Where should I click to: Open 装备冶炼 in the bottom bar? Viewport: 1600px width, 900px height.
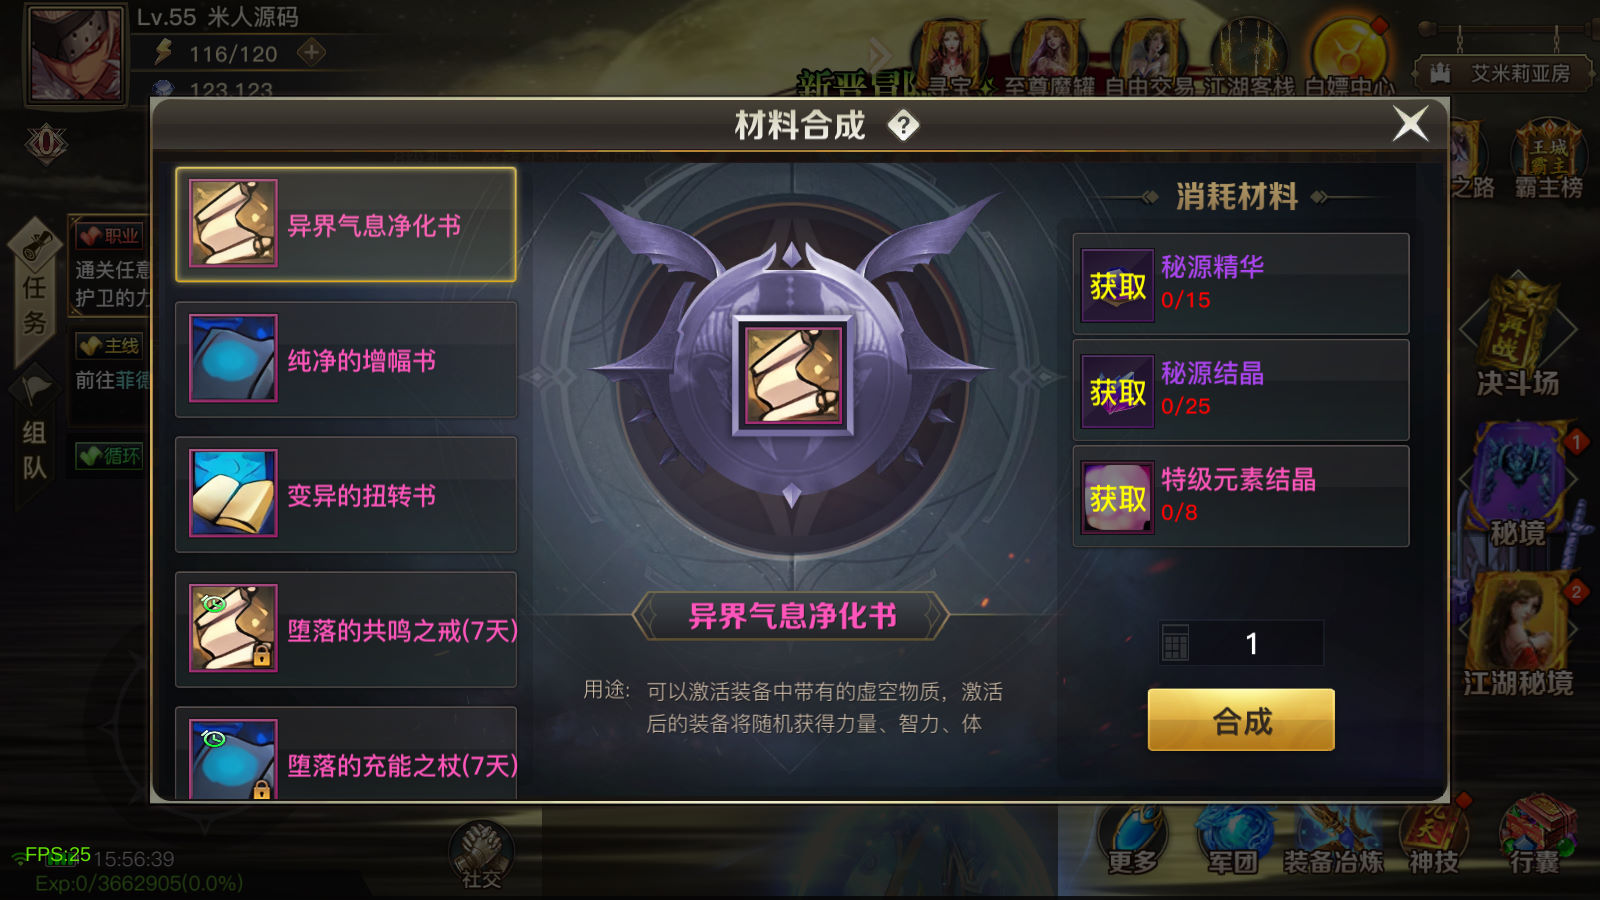[x=1334, y=838]
